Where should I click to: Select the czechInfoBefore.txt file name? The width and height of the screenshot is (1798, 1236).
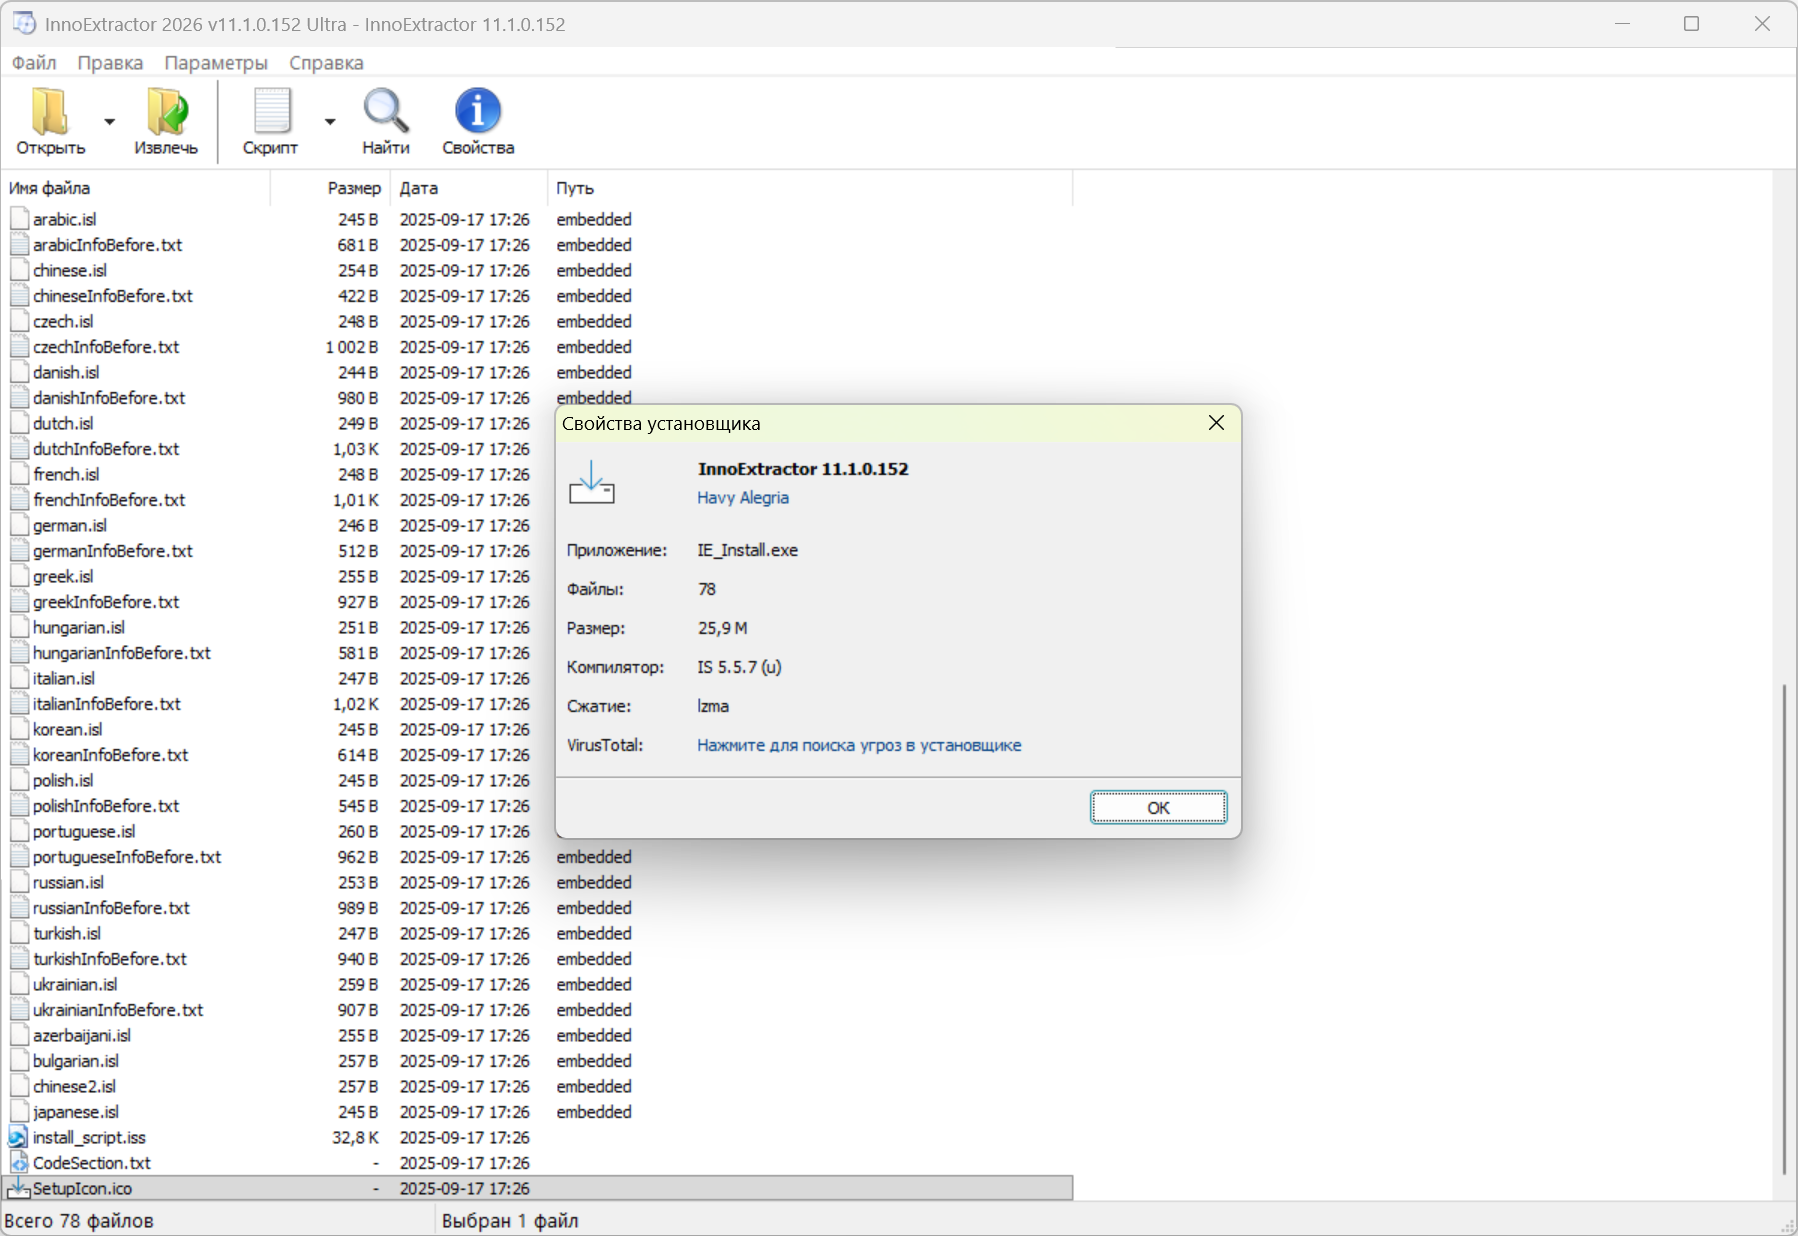pyautogui.click(x=106, y=347)
